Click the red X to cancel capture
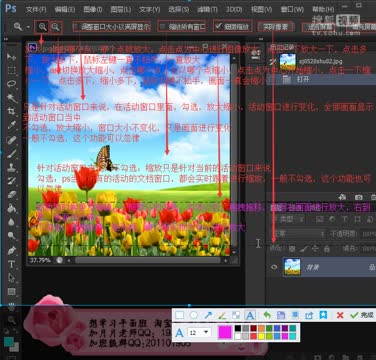Image resolution: width=376 pixels, height=360 pixels. 340,315
